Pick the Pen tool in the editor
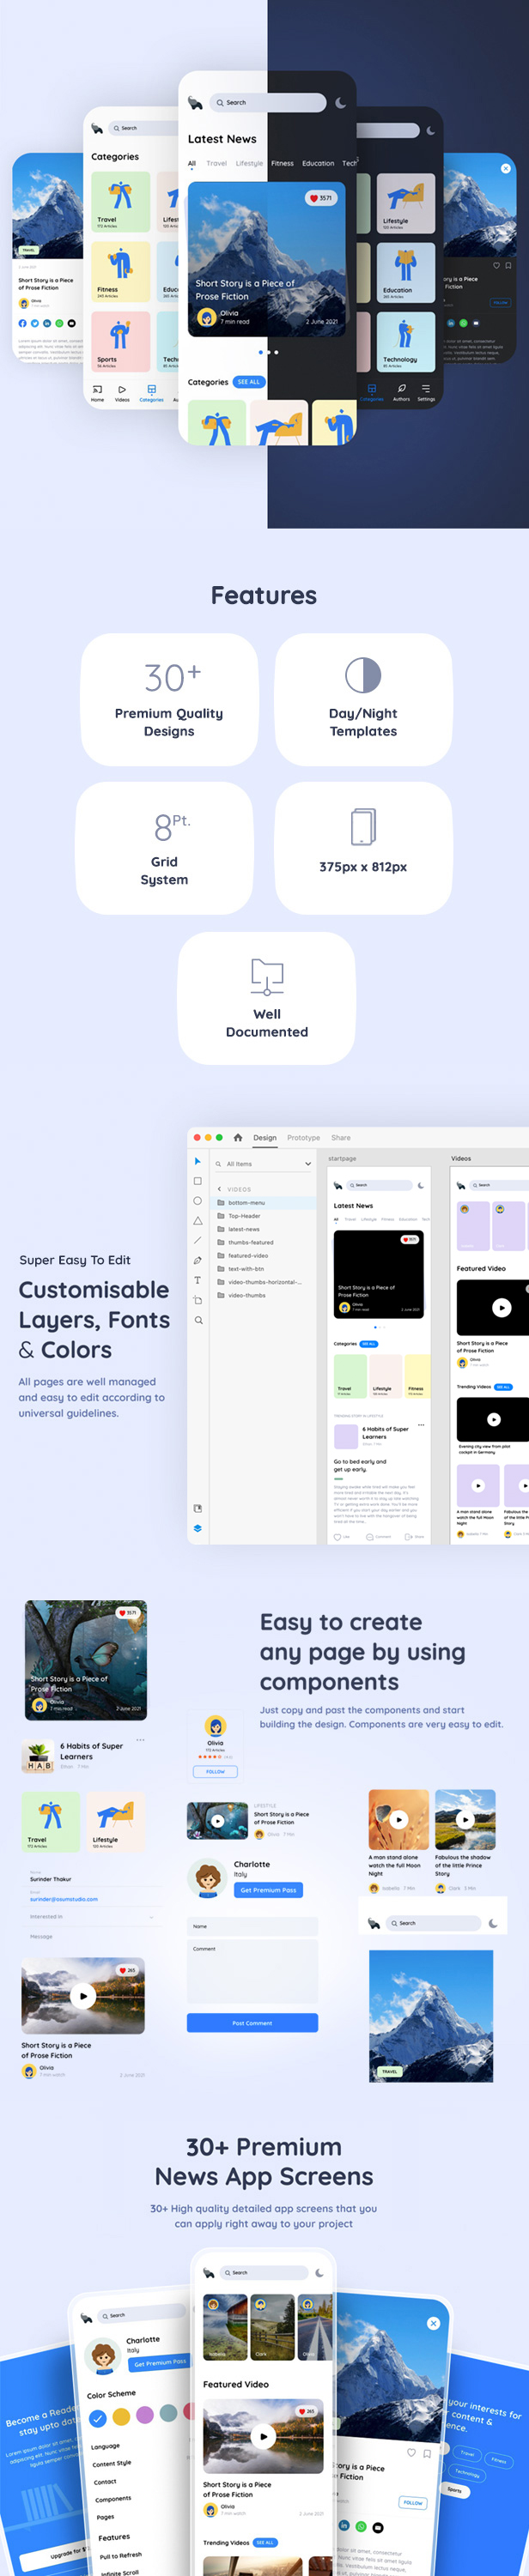529x2576 pixels. coord(197,1260)
